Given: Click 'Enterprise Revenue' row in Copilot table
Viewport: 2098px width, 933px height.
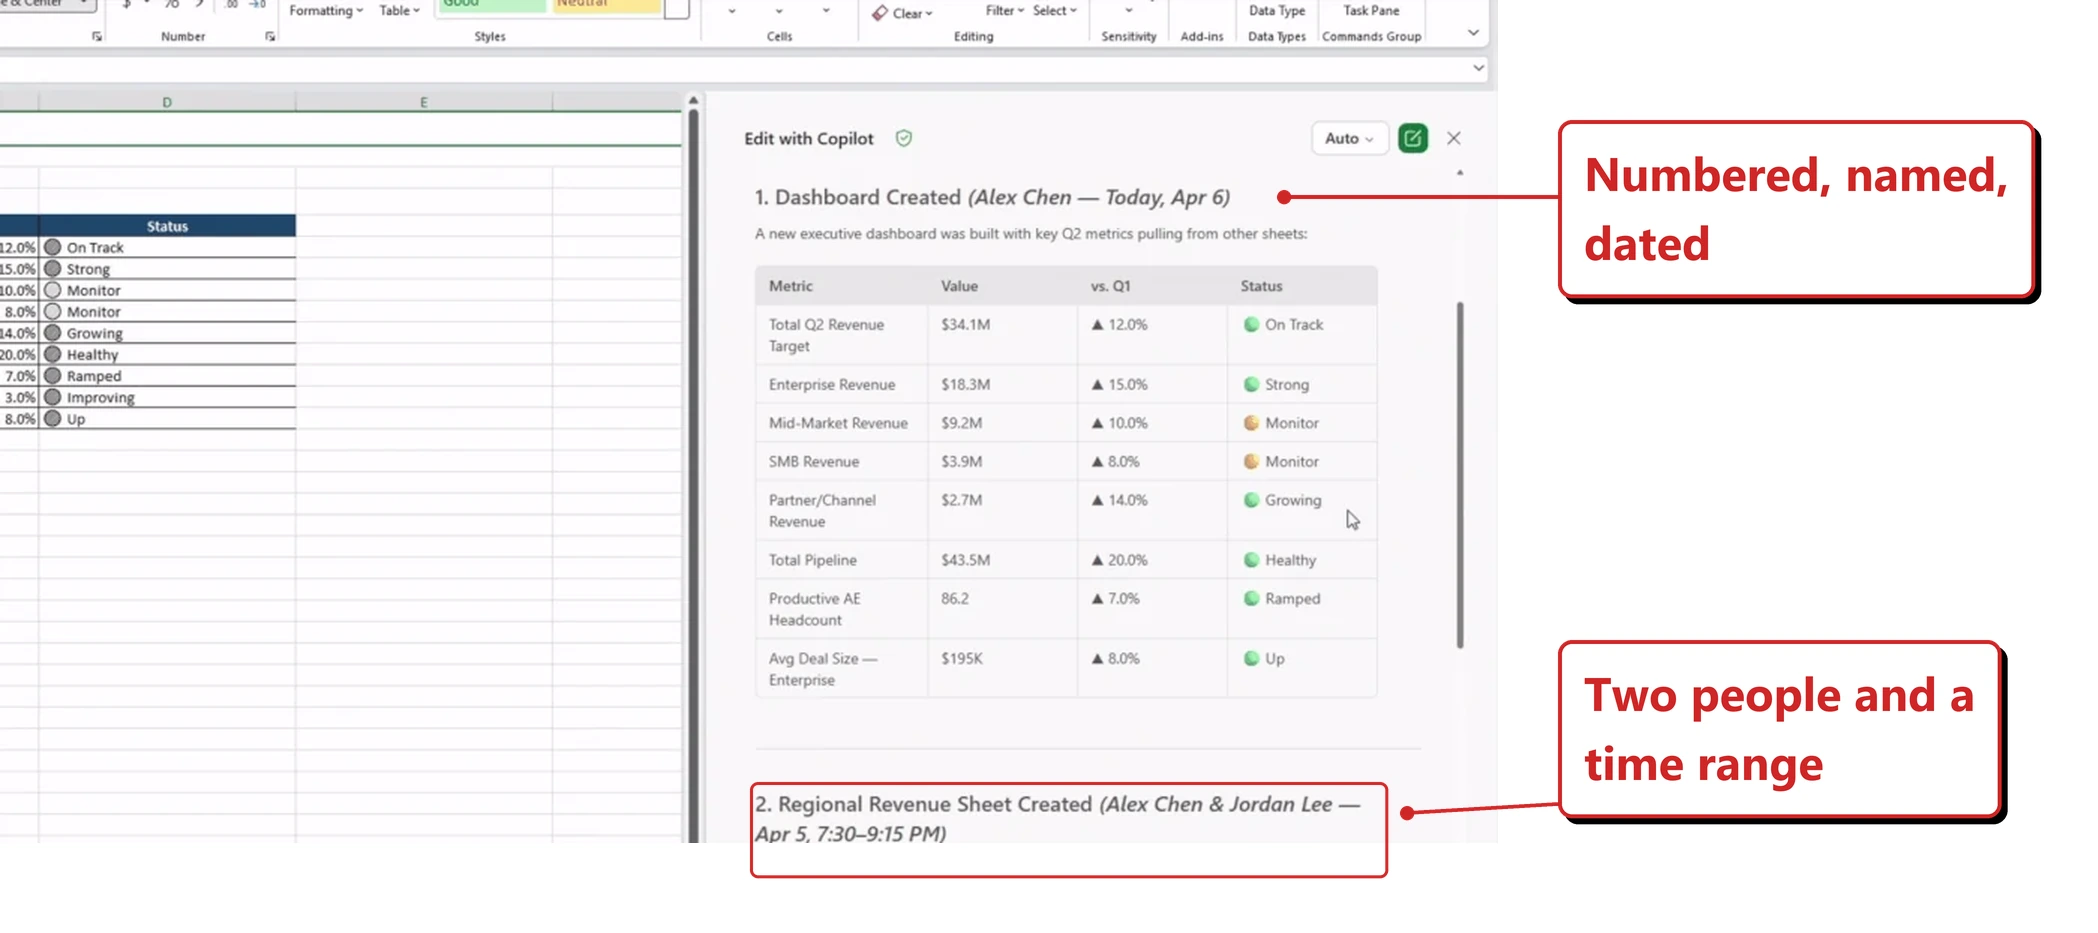Looking at the screenshot, I should click(1066, 385).
